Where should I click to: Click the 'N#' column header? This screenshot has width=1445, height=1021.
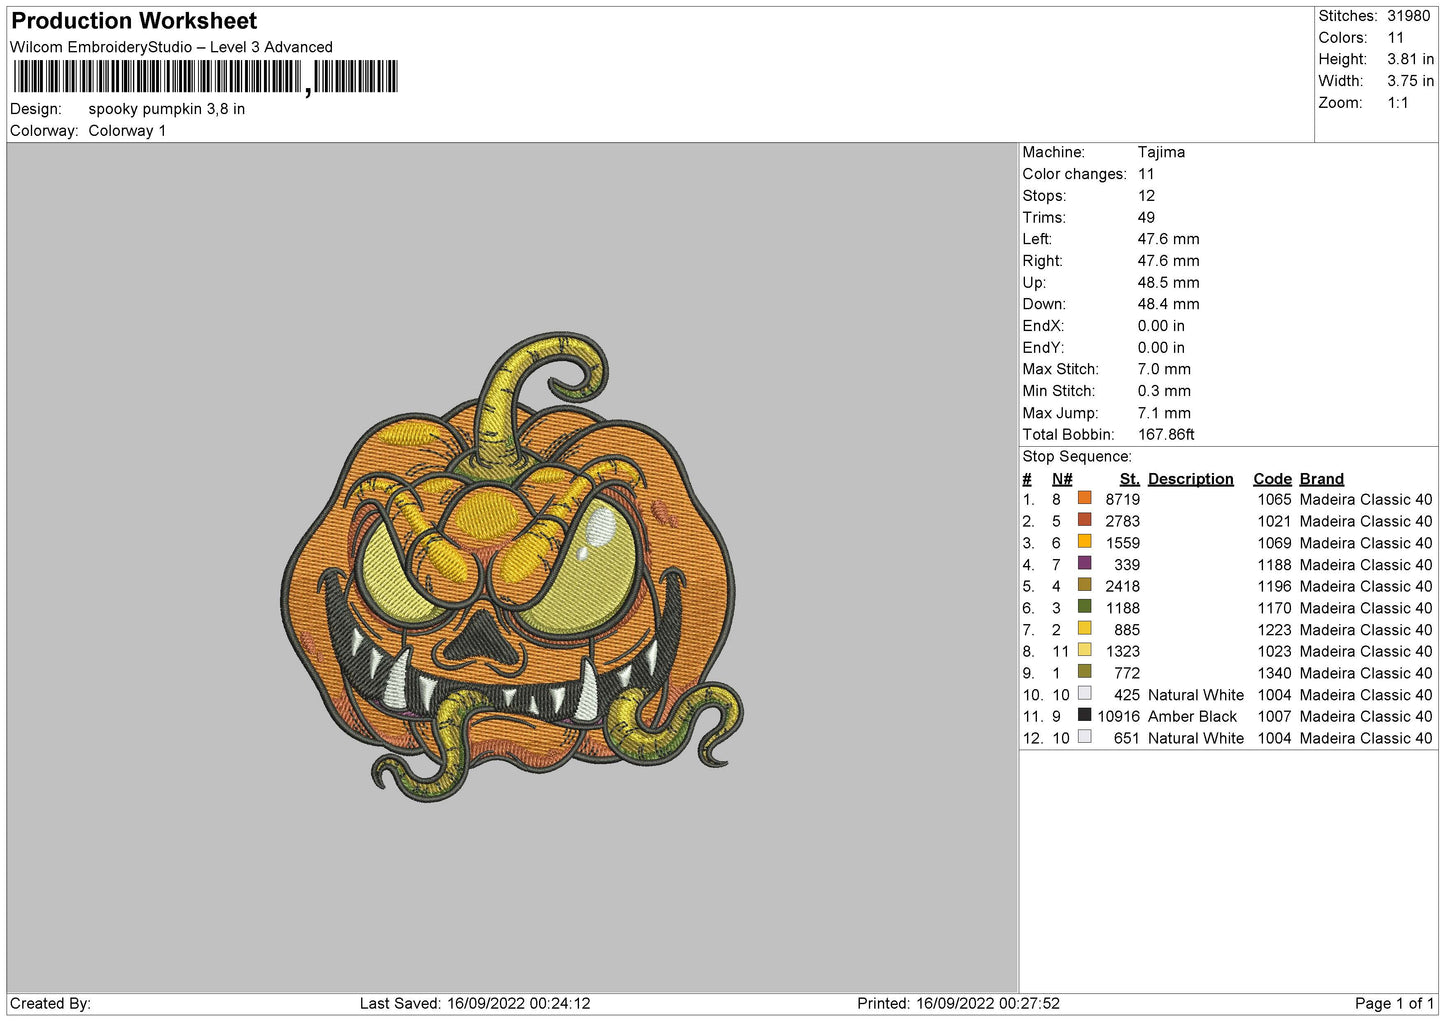point(1062,479)
